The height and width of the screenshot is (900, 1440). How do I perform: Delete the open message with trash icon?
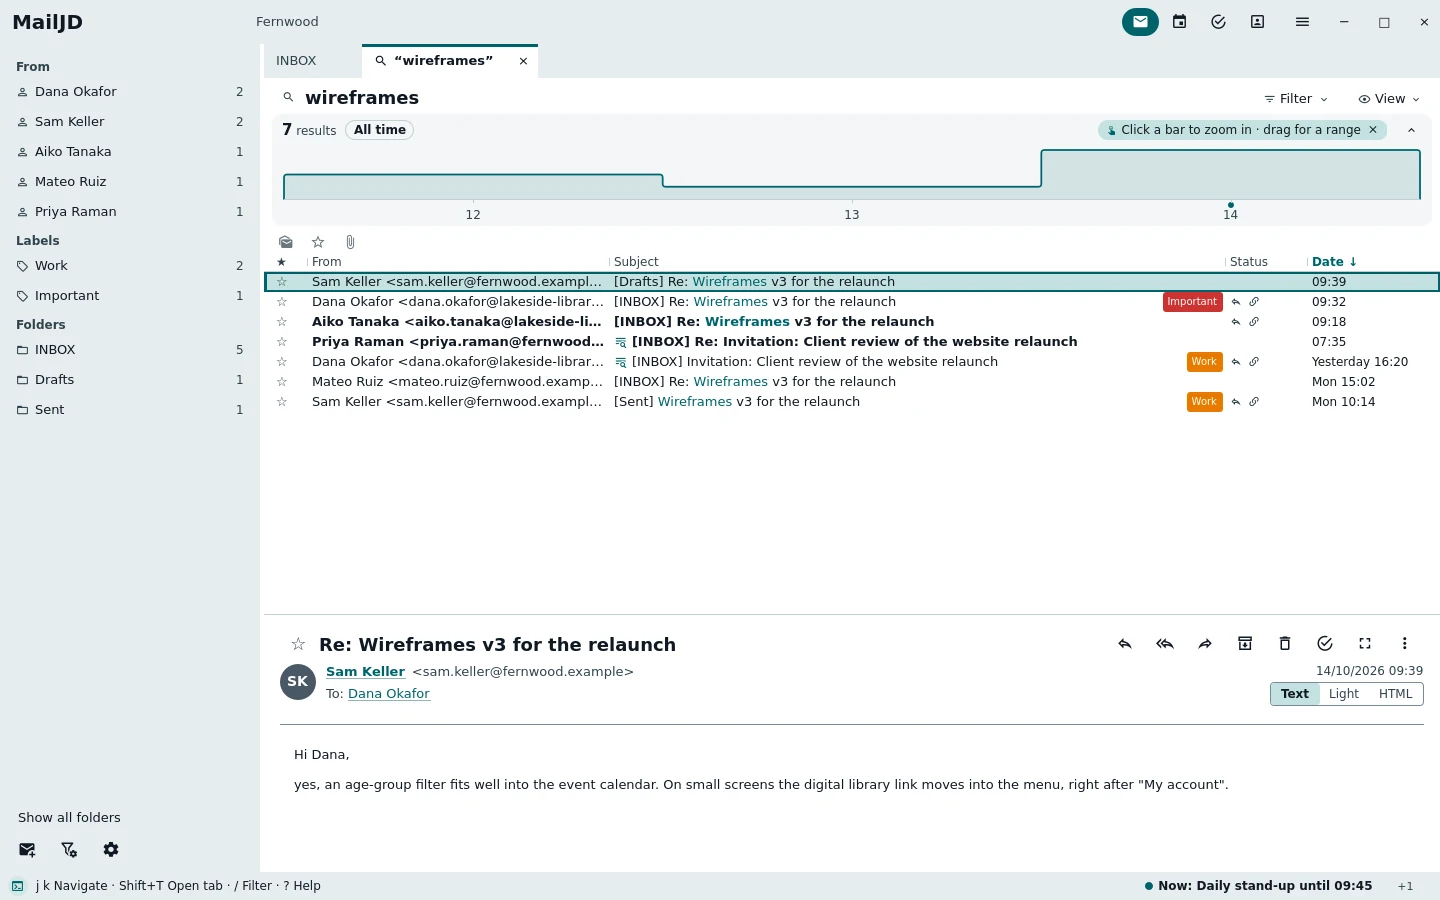point(1285,644)
